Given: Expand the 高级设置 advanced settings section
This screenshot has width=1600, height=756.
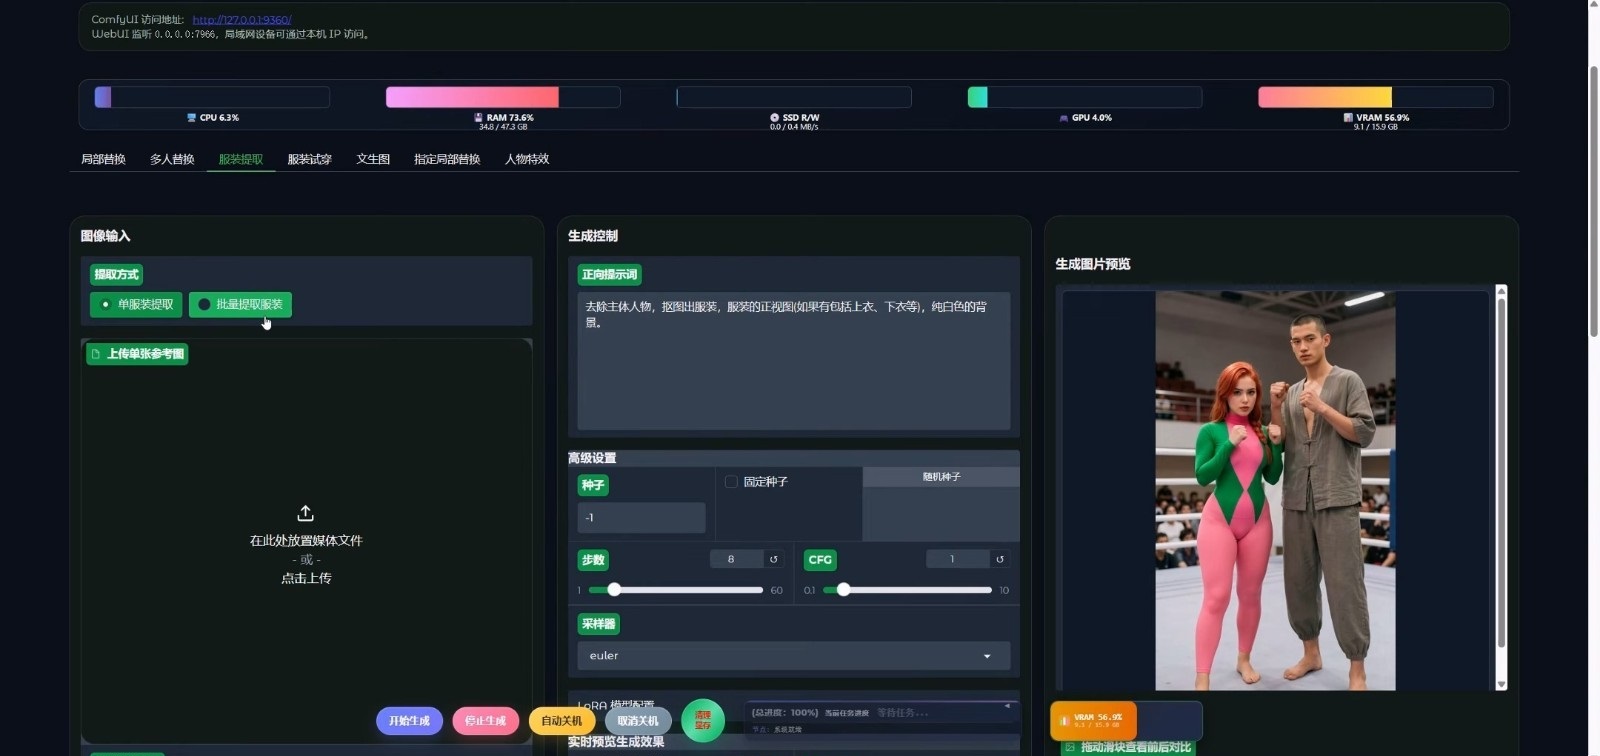Looking at the screenshot, I should coord(592,458).
